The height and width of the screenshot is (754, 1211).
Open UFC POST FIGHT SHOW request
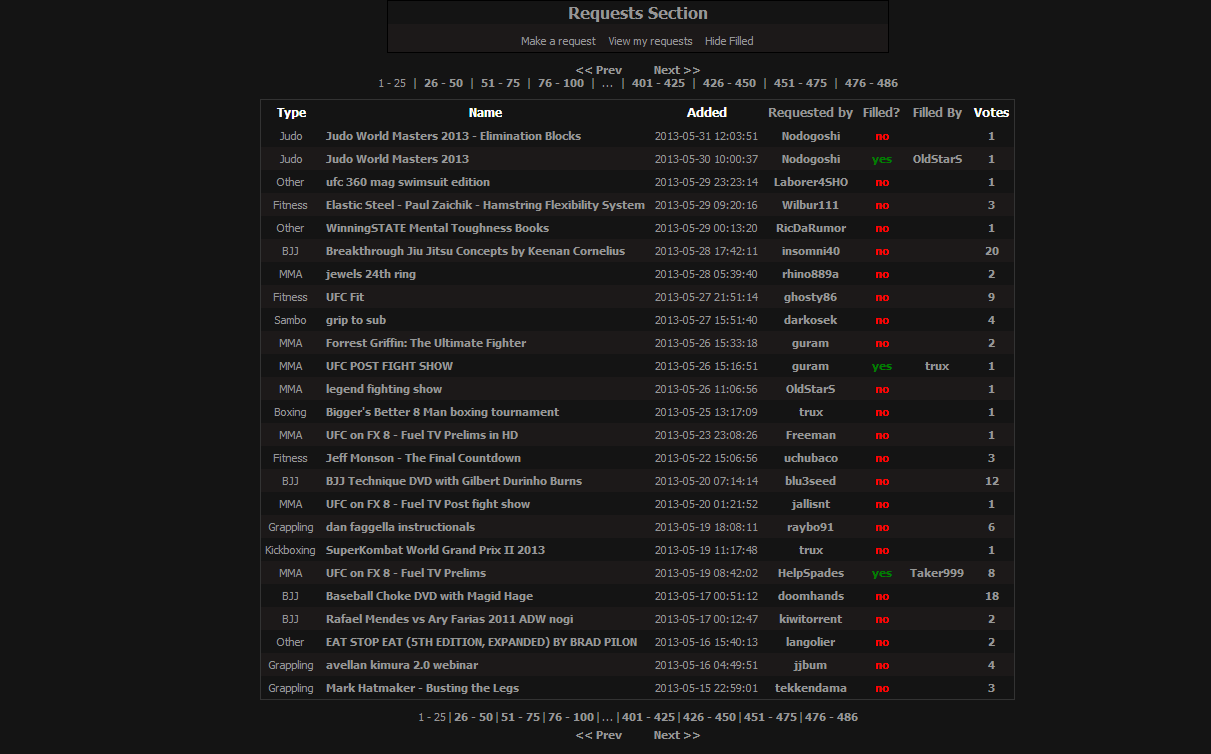click(389, 366)
